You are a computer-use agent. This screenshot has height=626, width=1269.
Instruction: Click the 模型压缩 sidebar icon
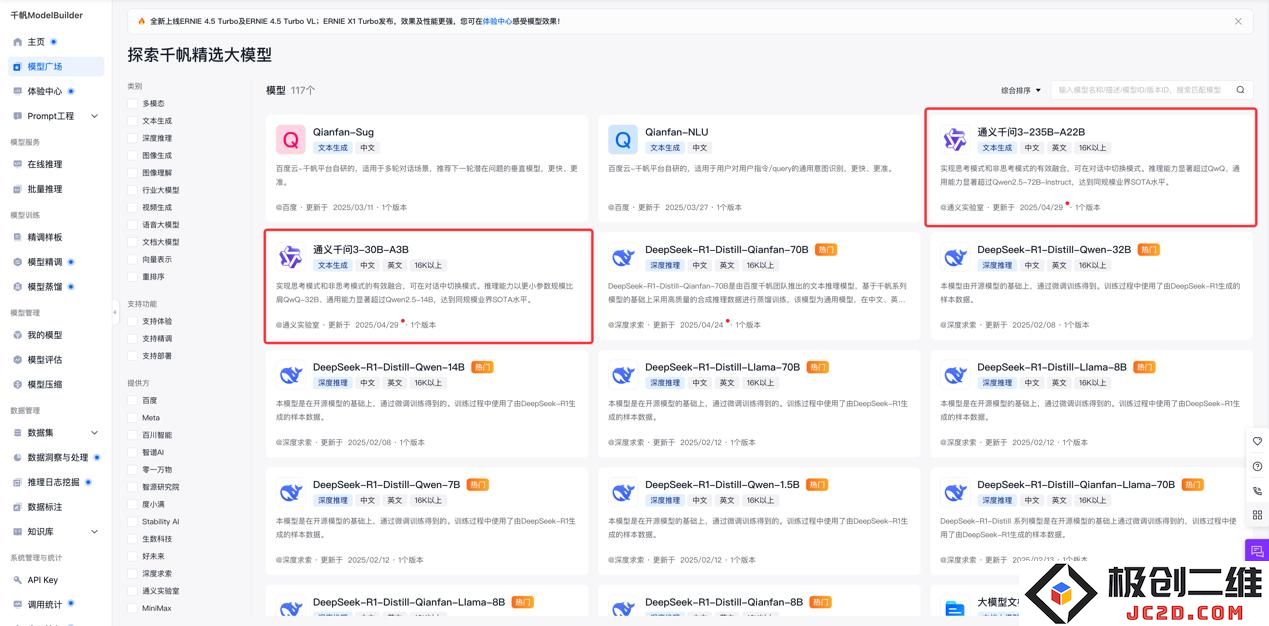[x=17, y=384]
